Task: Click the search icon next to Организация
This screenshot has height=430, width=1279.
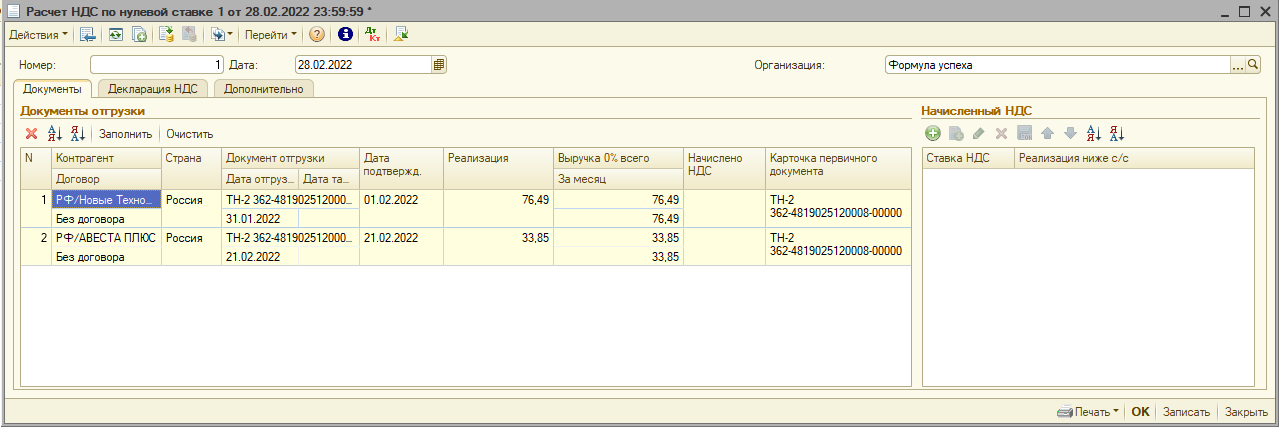Action: 1253,65
